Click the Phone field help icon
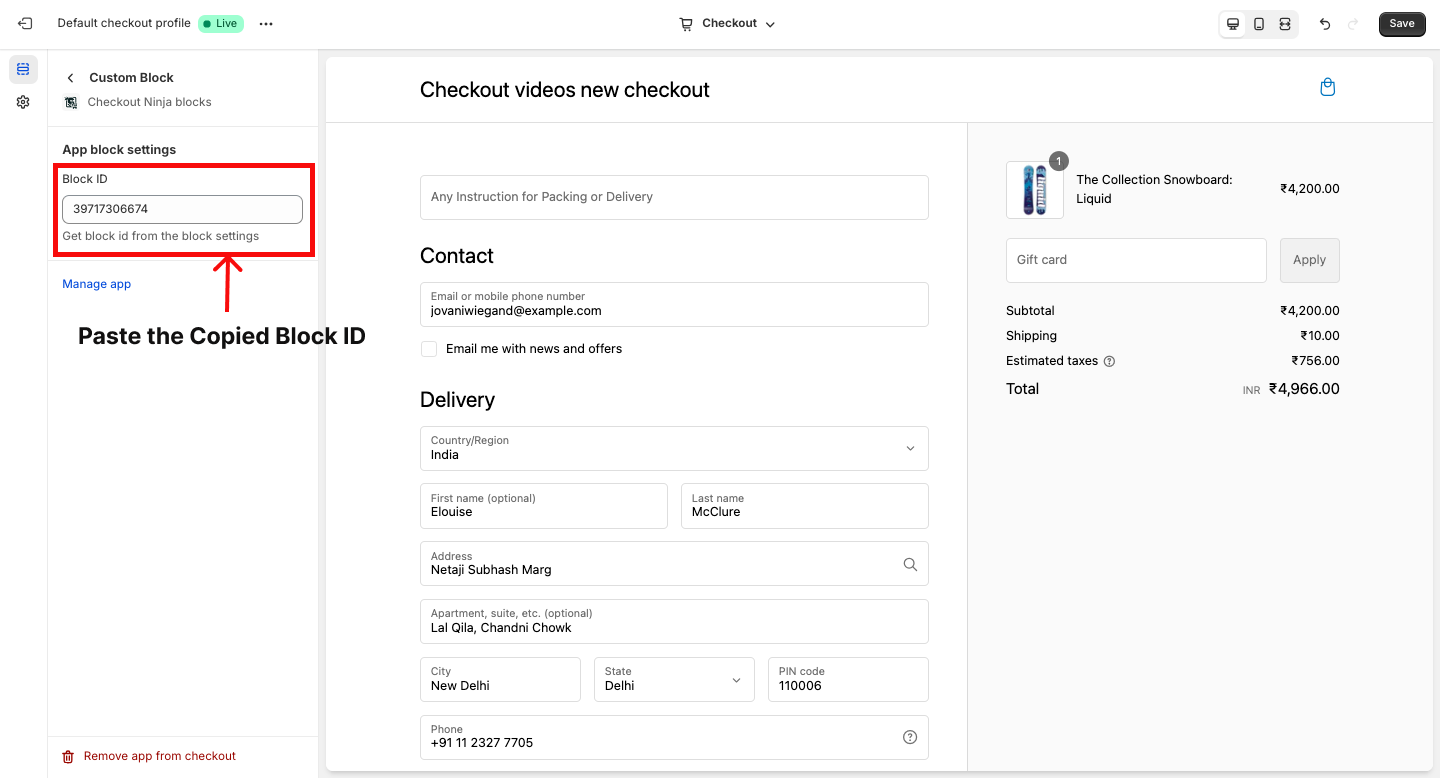The width and height of the screenshot is (1440, 778). tap(910, 737)
